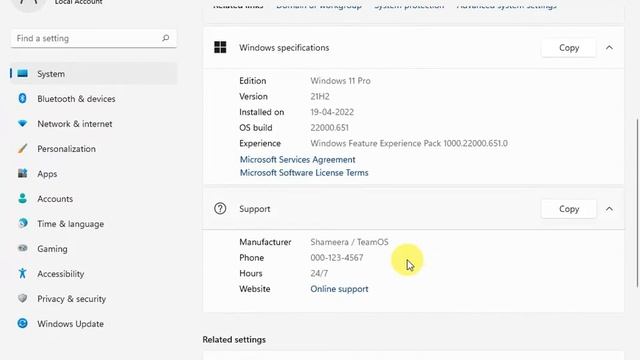This screenshot has height=360, width=640.
Task: Click the question mark Support icon
Action: (x=220, y=209)
